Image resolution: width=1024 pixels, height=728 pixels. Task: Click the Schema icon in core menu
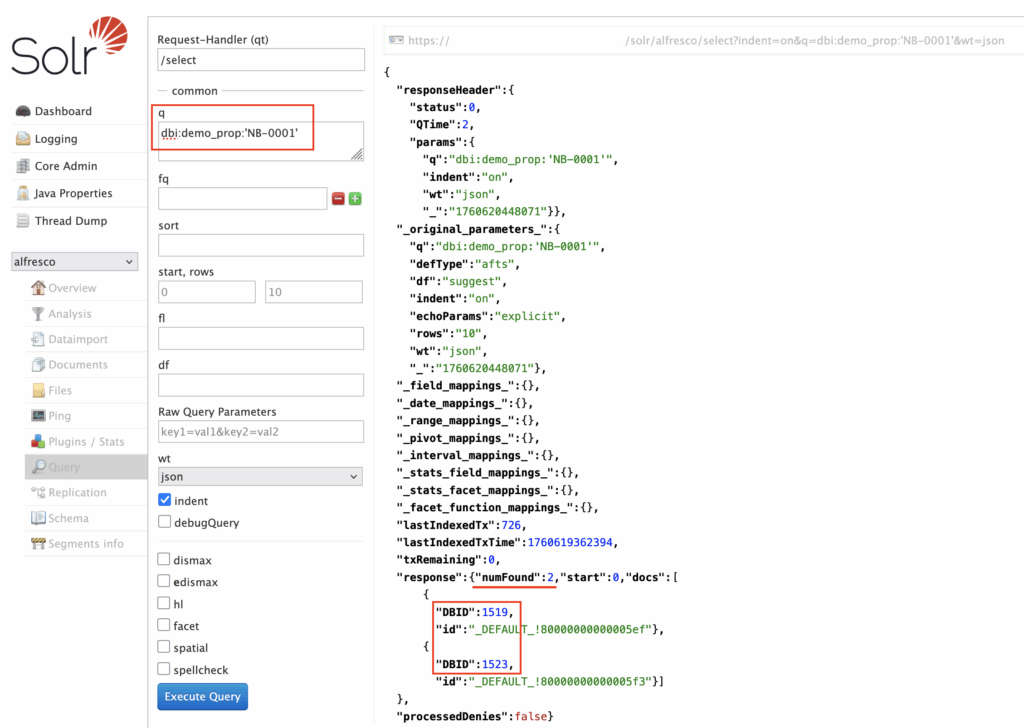(x=39, y=518)
